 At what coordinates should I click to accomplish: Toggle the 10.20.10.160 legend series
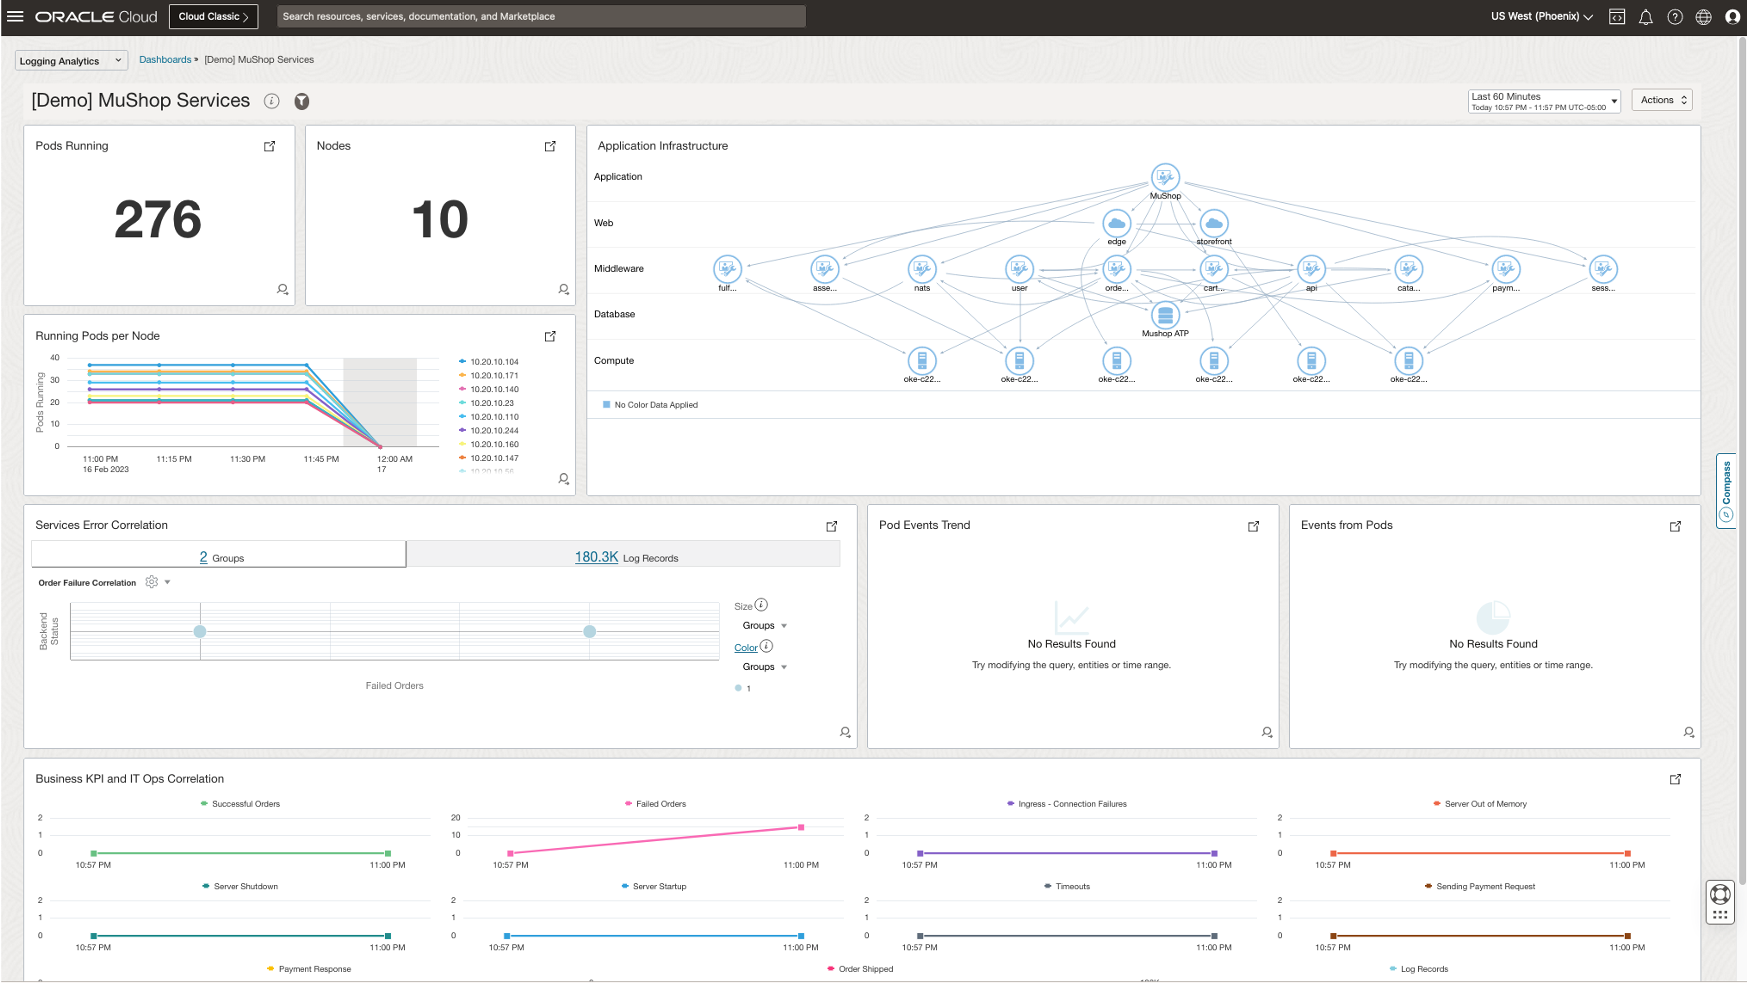tap(488, 445)
